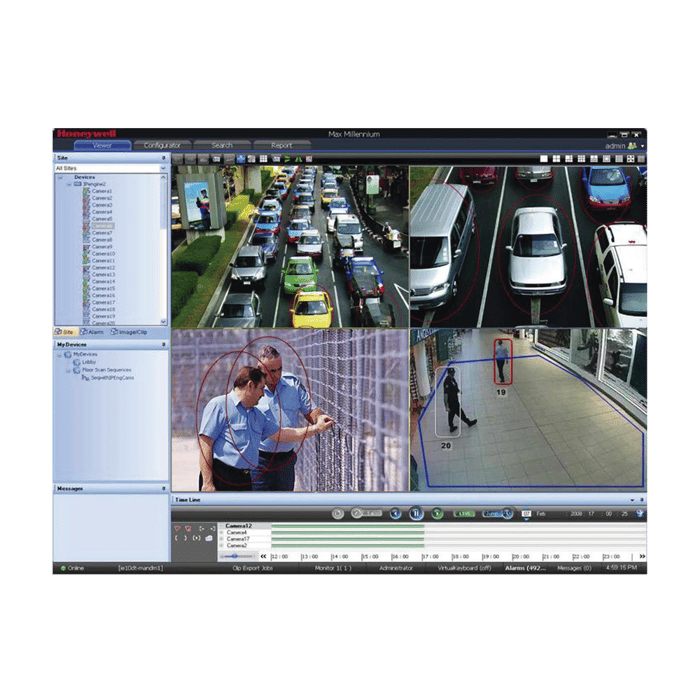The height and width of the screenshot is (700, 700).
Task: Select Lobby under MyDevices
Action: click(89, 362)
